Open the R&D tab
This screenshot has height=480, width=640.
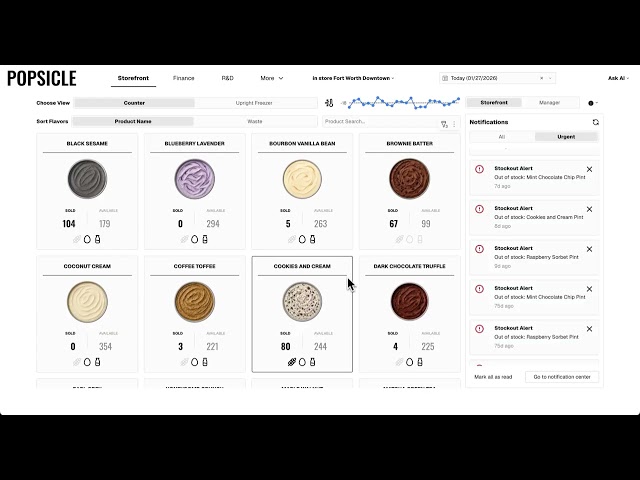(227, 78)
